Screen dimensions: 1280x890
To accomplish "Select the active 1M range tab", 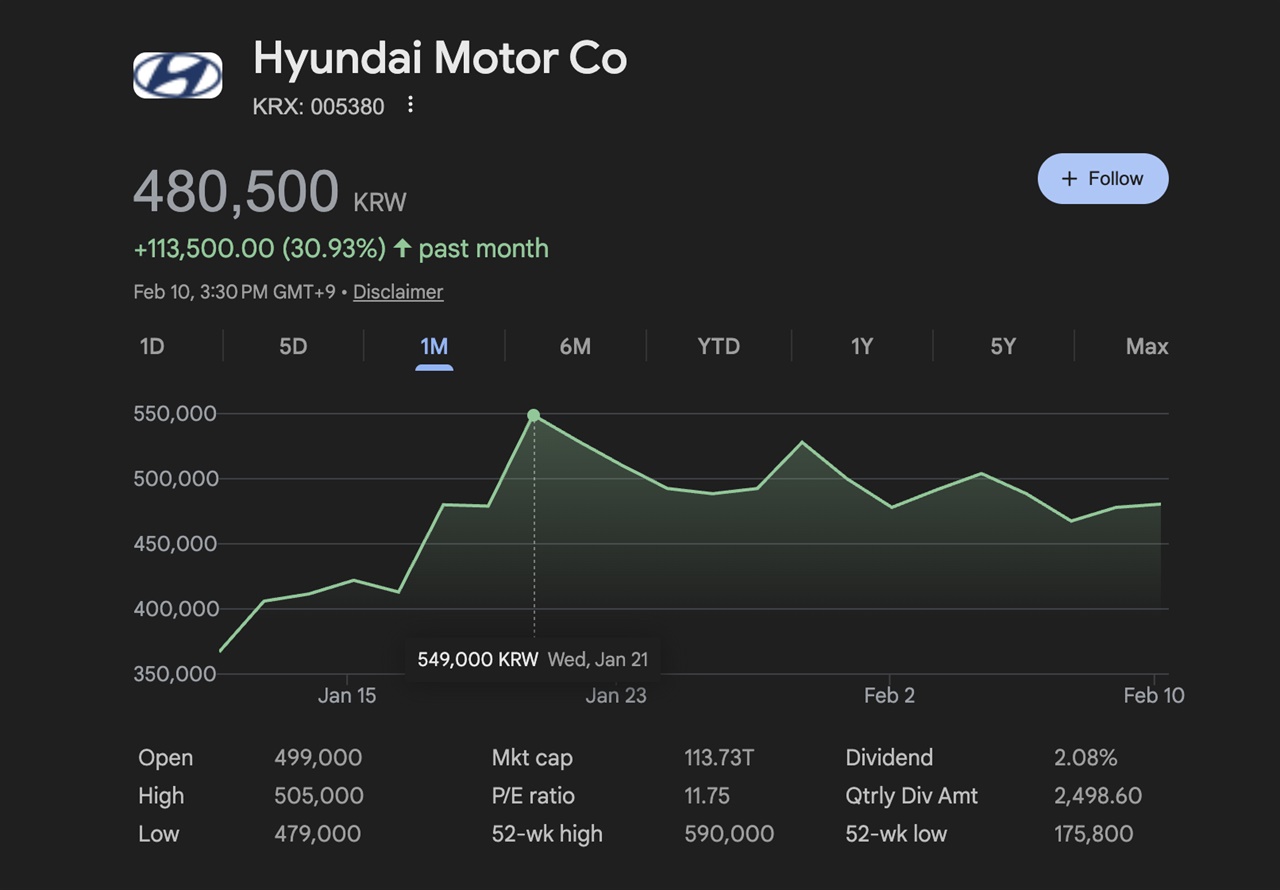I will (x=434, y=346).
